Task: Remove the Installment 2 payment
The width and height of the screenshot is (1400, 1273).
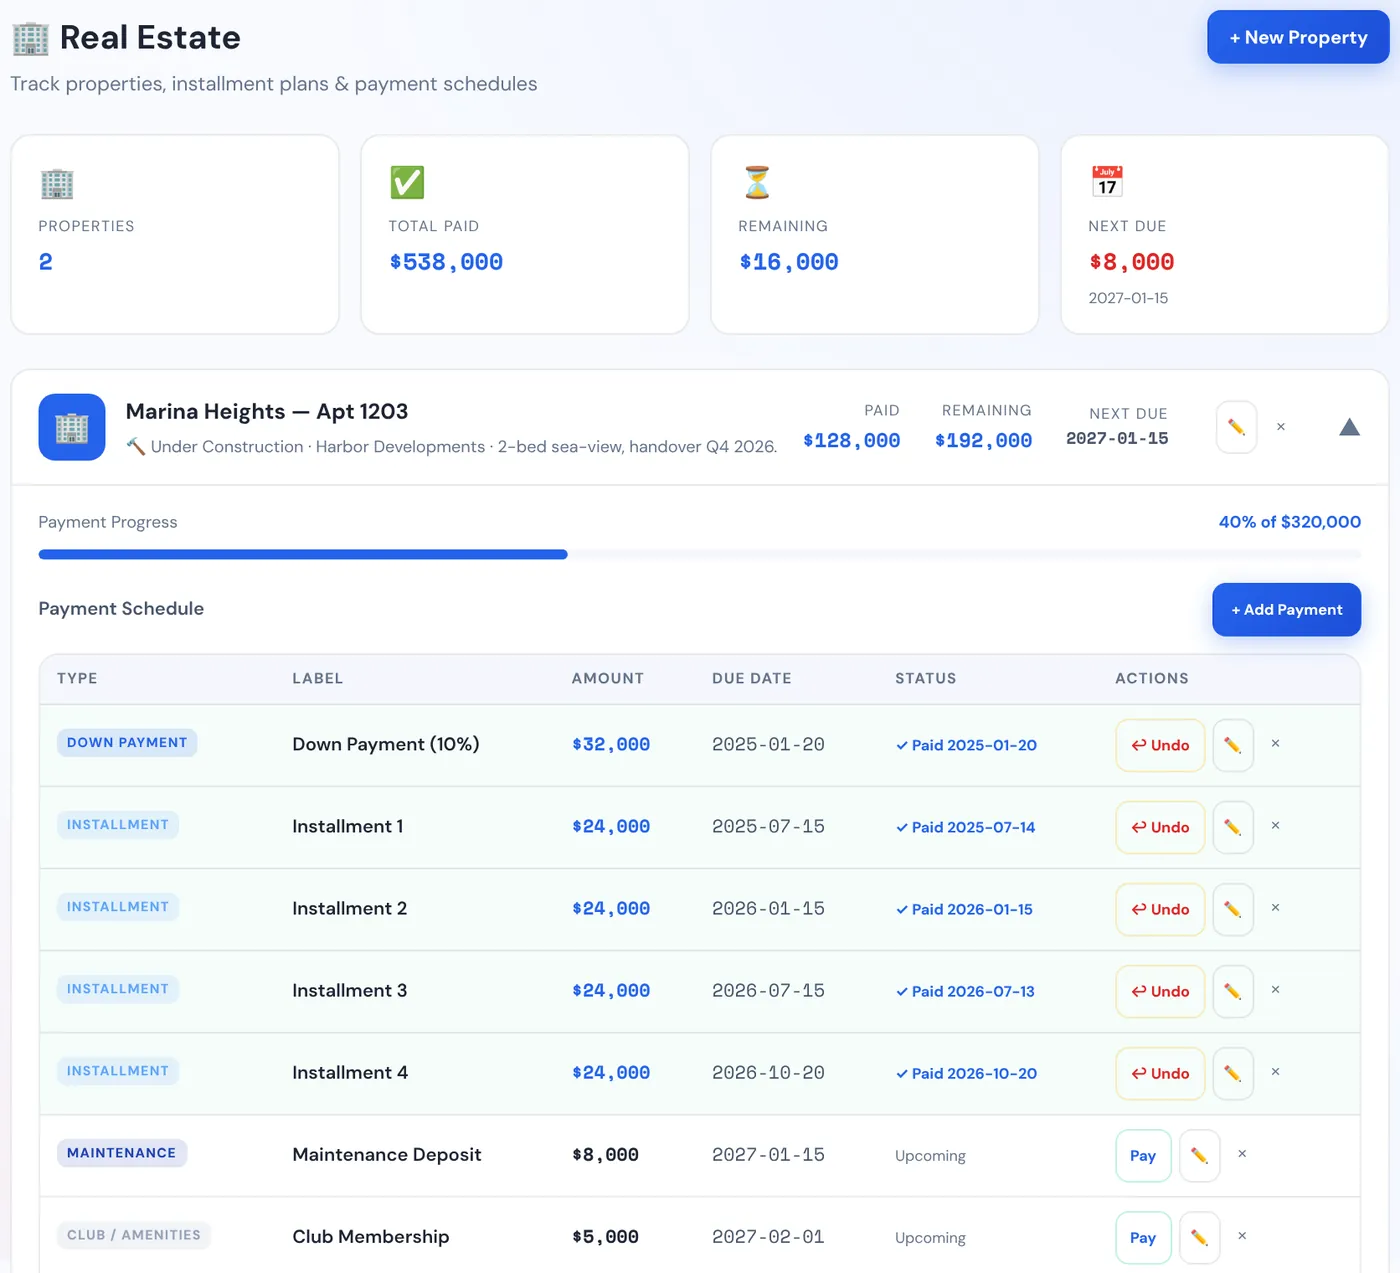Action: [1275, 907]
